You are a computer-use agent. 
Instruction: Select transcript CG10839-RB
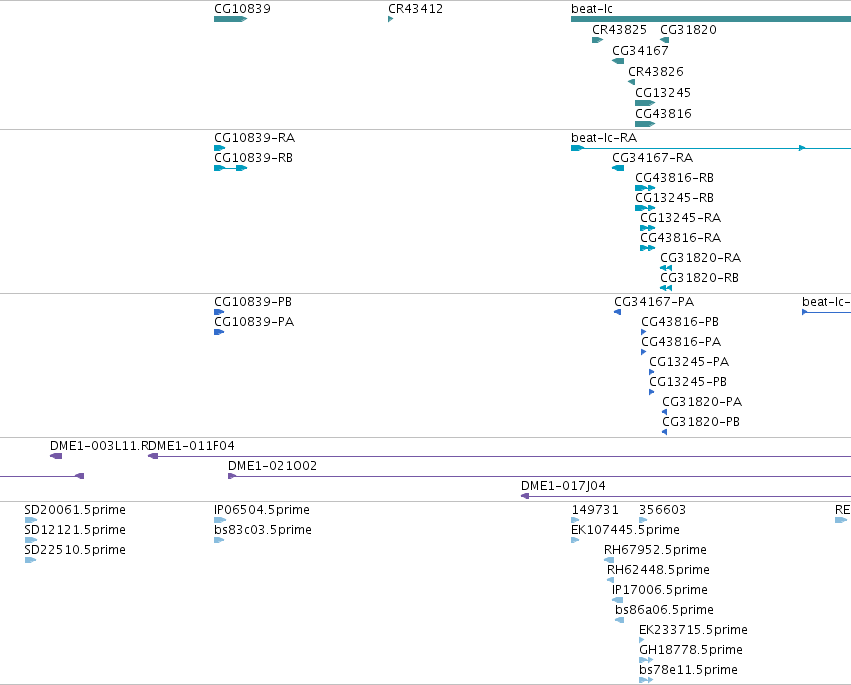point(253,158)
